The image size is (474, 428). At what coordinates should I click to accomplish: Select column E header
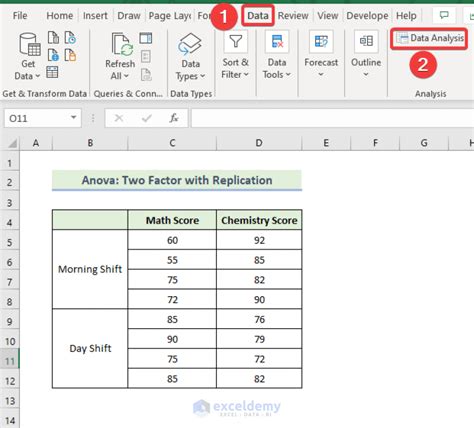pos(326,143)
